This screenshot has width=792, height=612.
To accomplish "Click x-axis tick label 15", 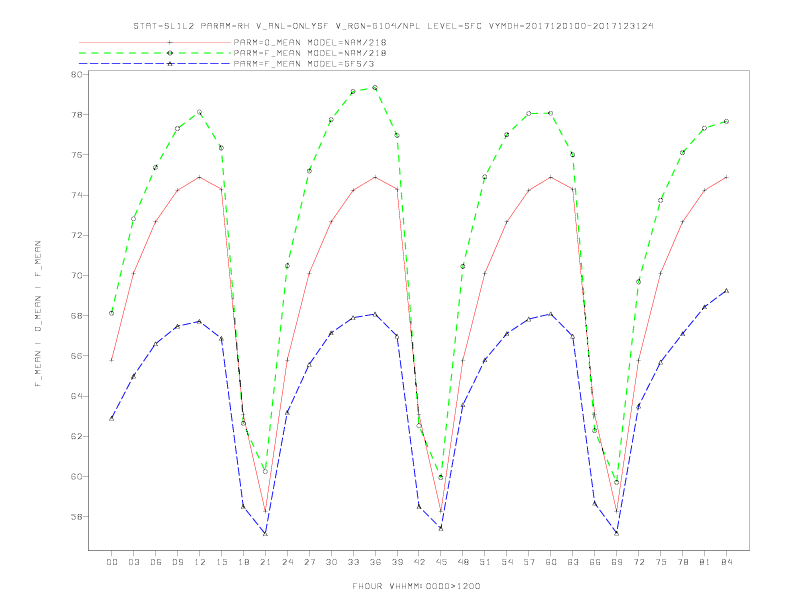I will [221, 562].
